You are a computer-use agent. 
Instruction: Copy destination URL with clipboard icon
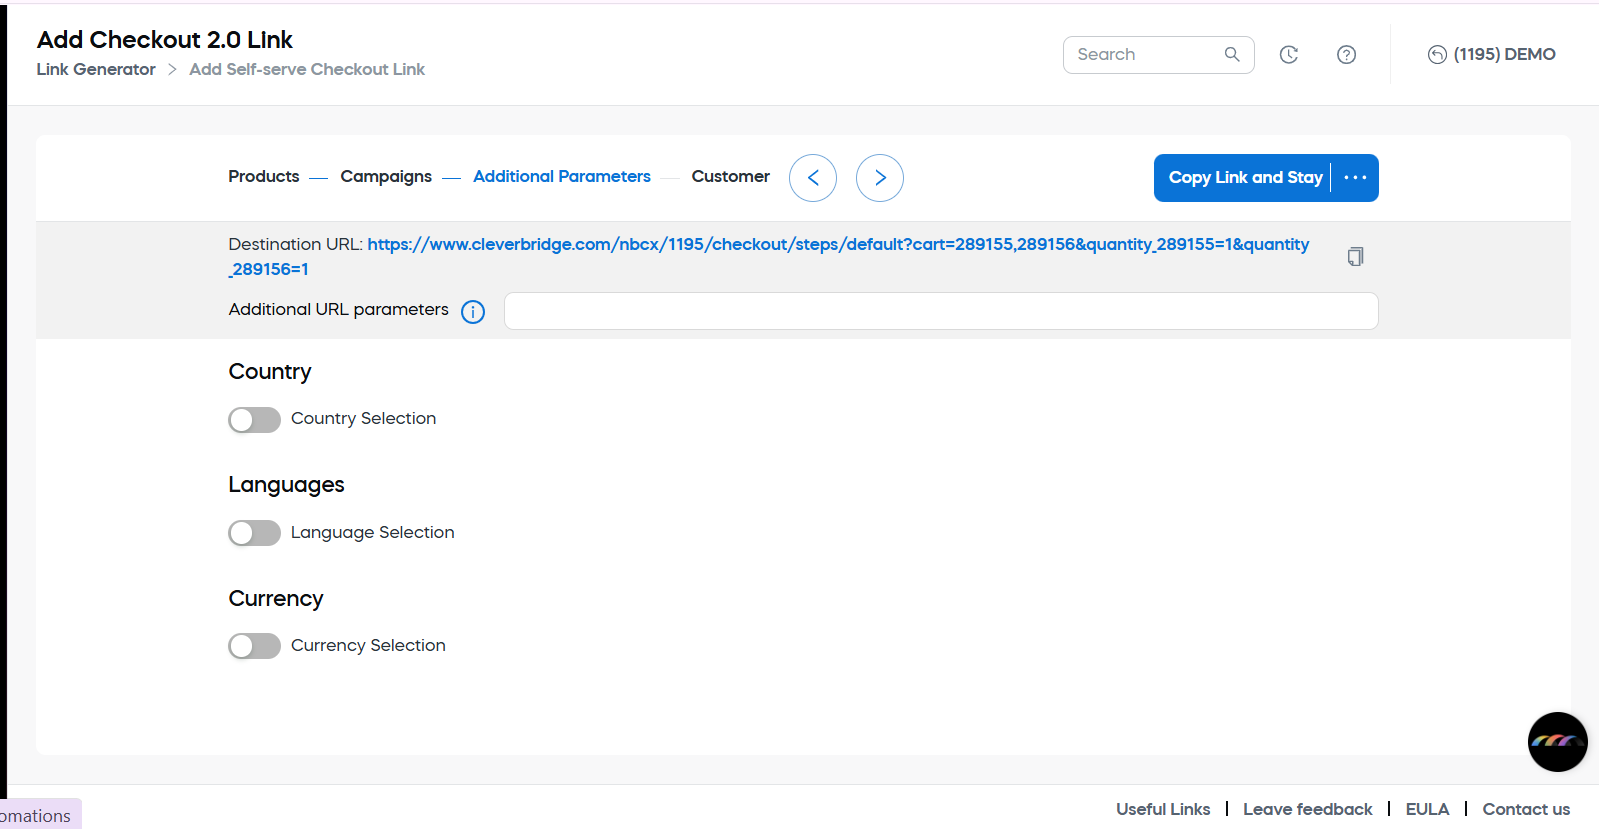pyautogui.click(x=1355, y=257)
